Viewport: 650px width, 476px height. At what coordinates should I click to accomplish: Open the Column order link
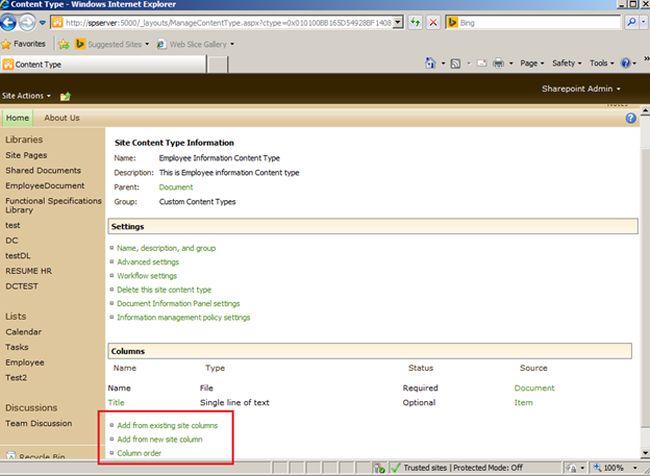coord(139,453)
